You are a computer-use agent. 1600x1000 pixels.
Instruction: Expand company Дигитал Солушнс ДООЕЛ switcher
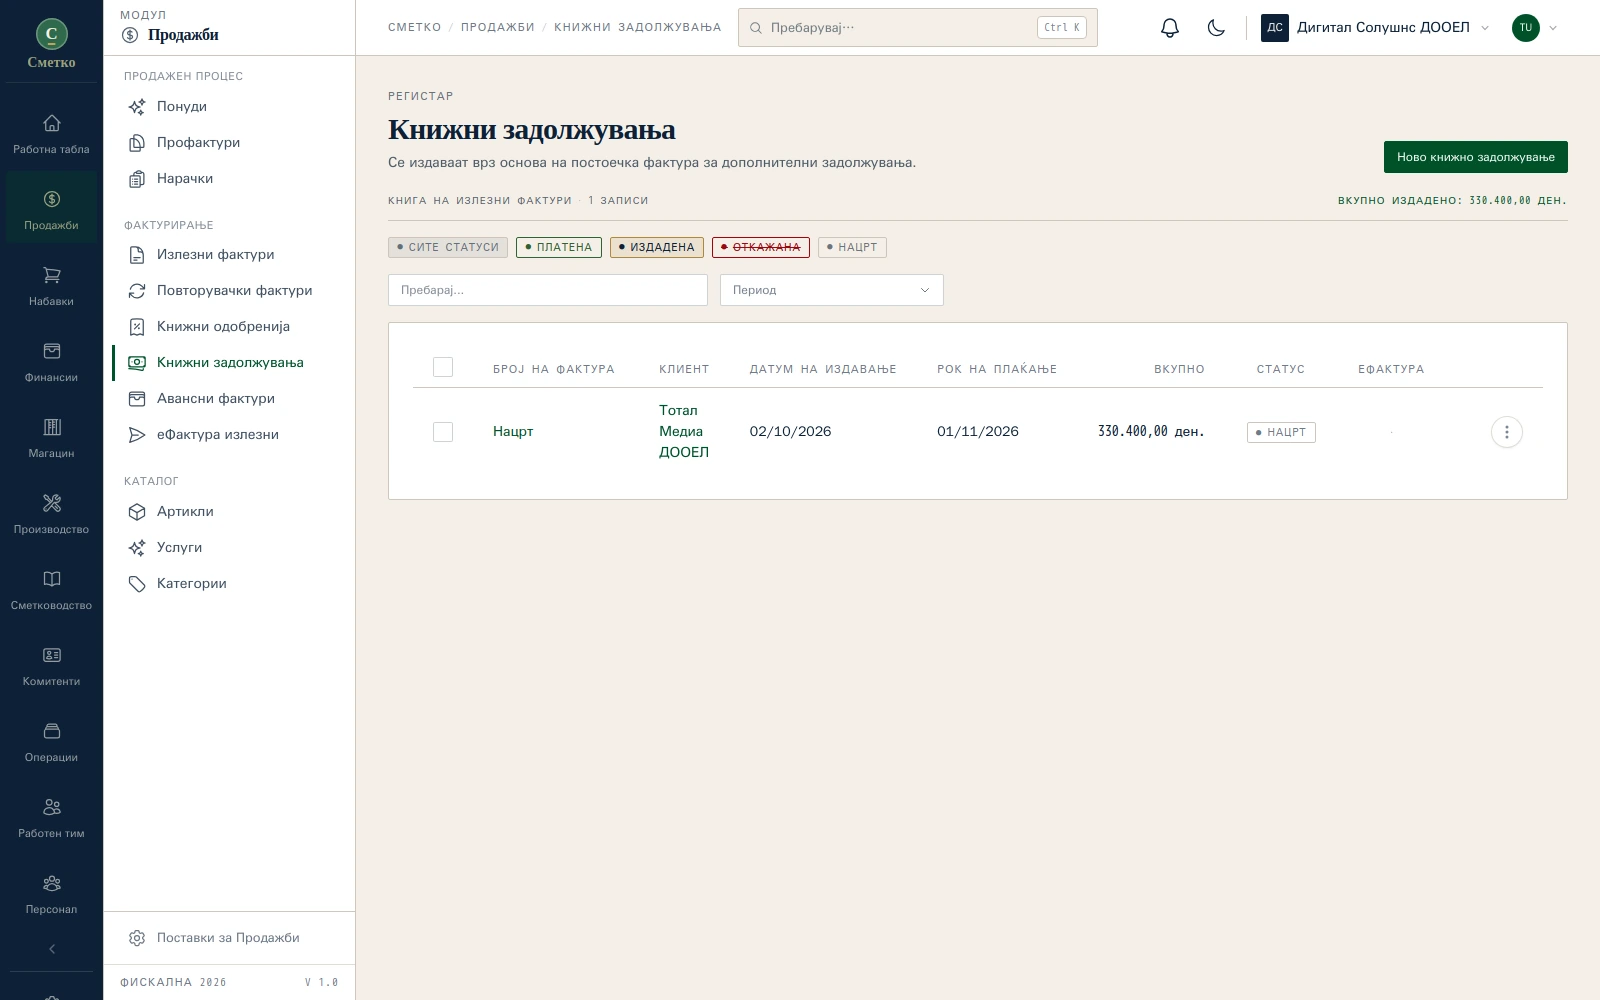[x=1376, y=28]
